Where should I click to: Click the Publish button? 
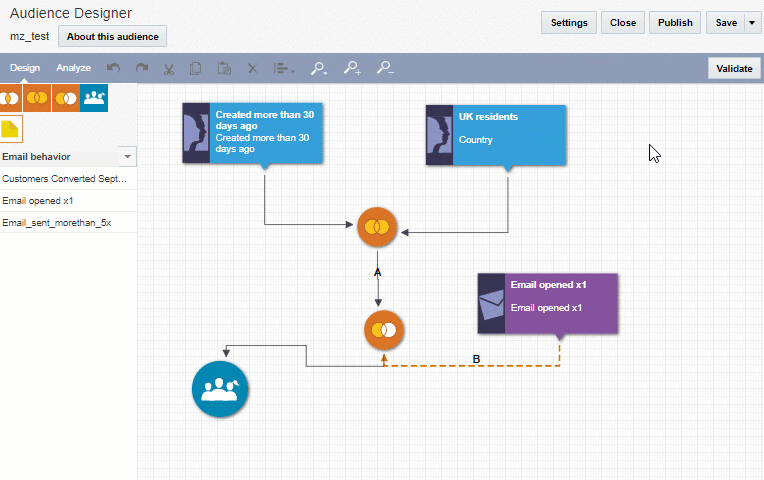click(x=675, y=23)
